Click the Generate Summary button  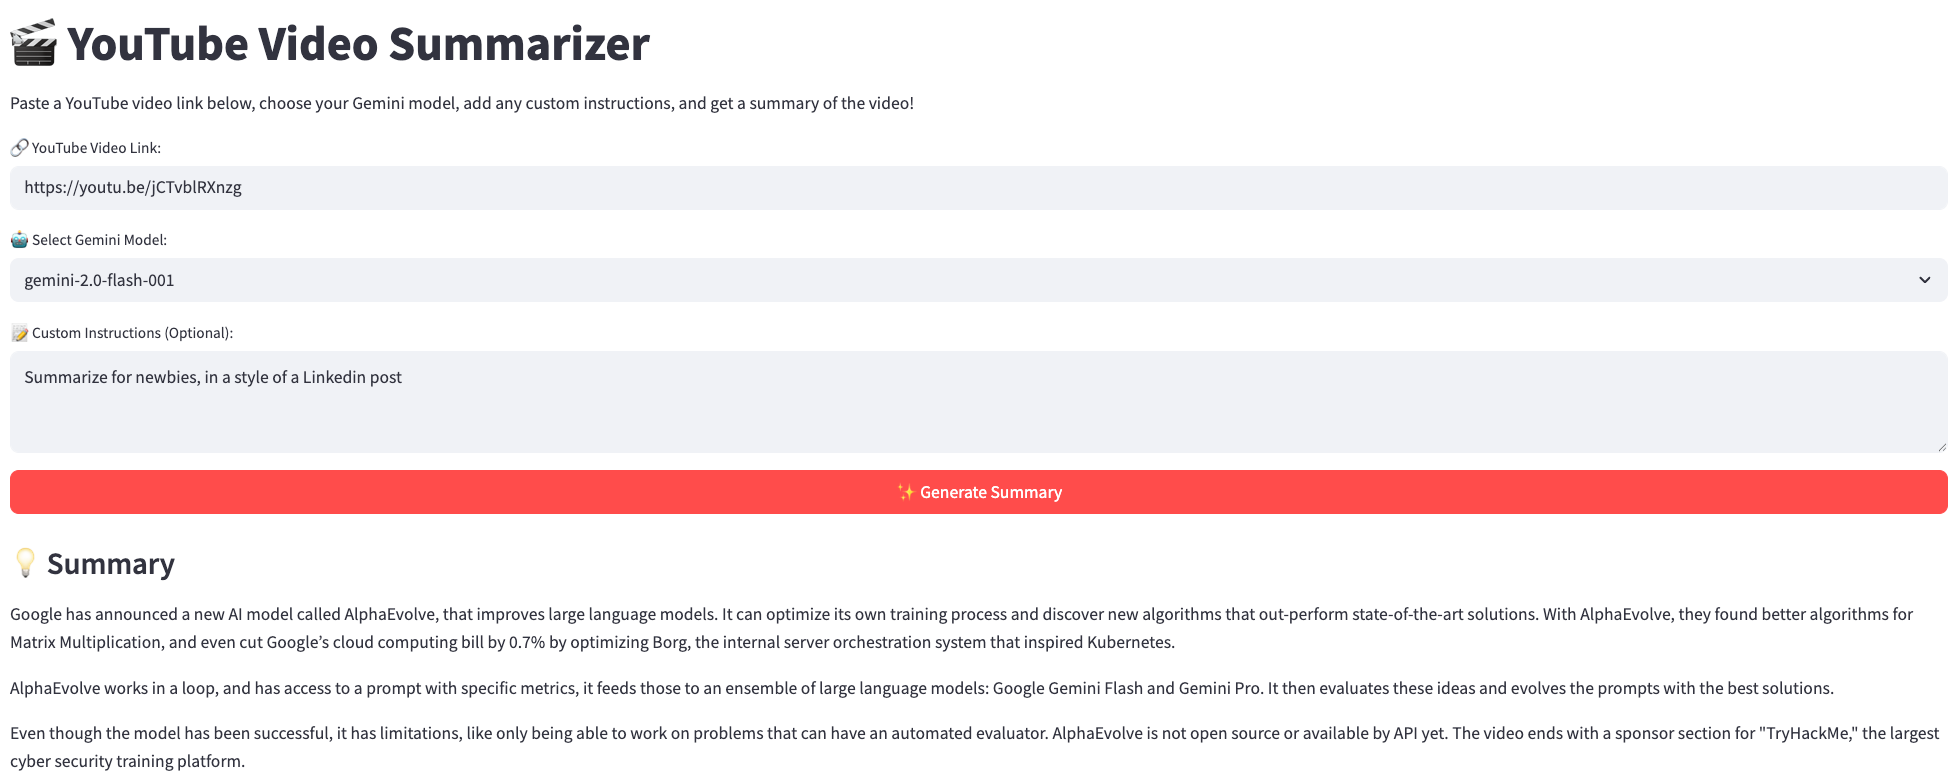click(x=978, y=492)
